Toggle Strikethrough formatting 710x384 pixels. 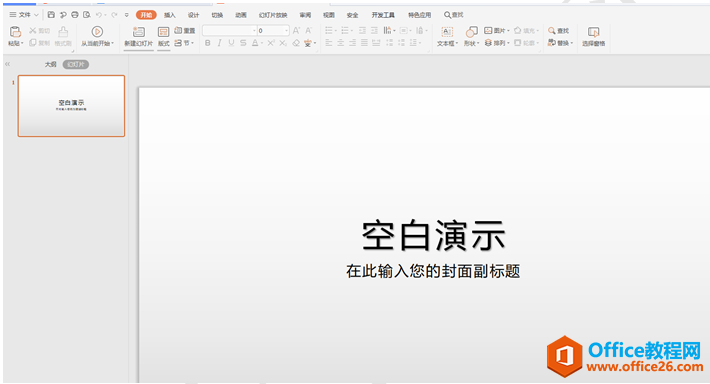point(243,43)
